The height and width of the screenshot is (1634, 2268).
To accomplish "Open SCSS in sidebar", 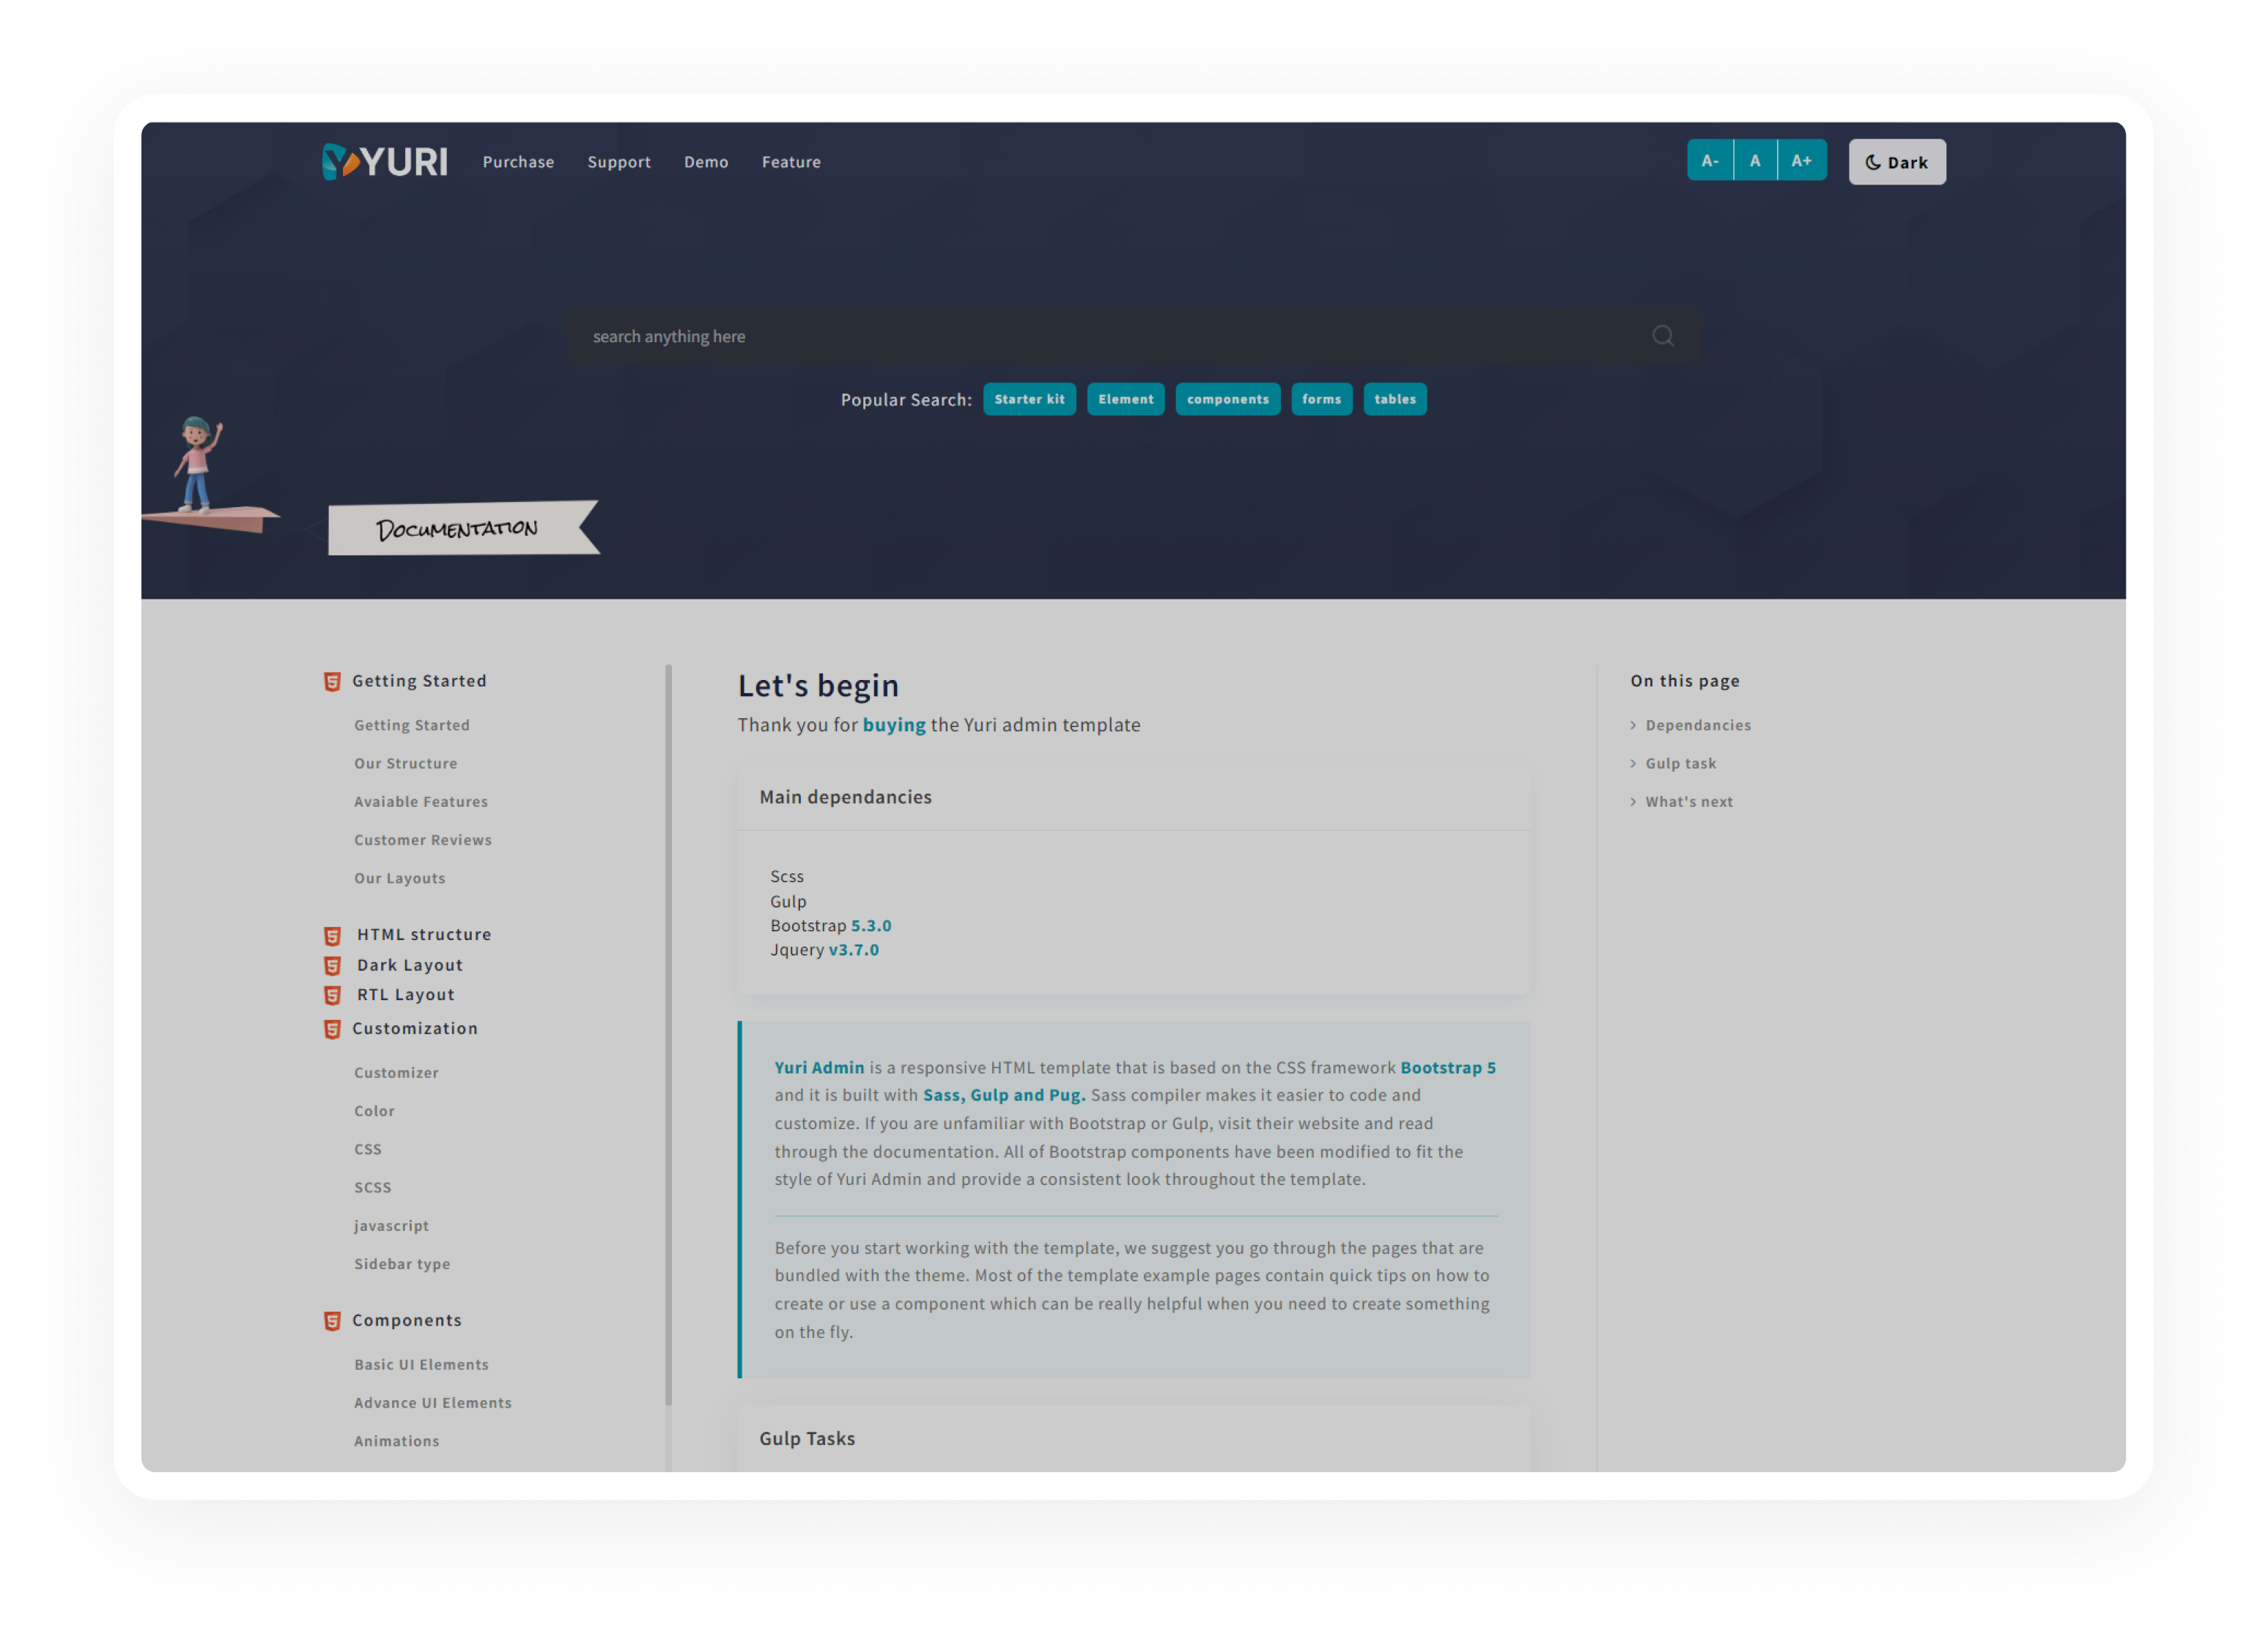I will (372, 1187).
